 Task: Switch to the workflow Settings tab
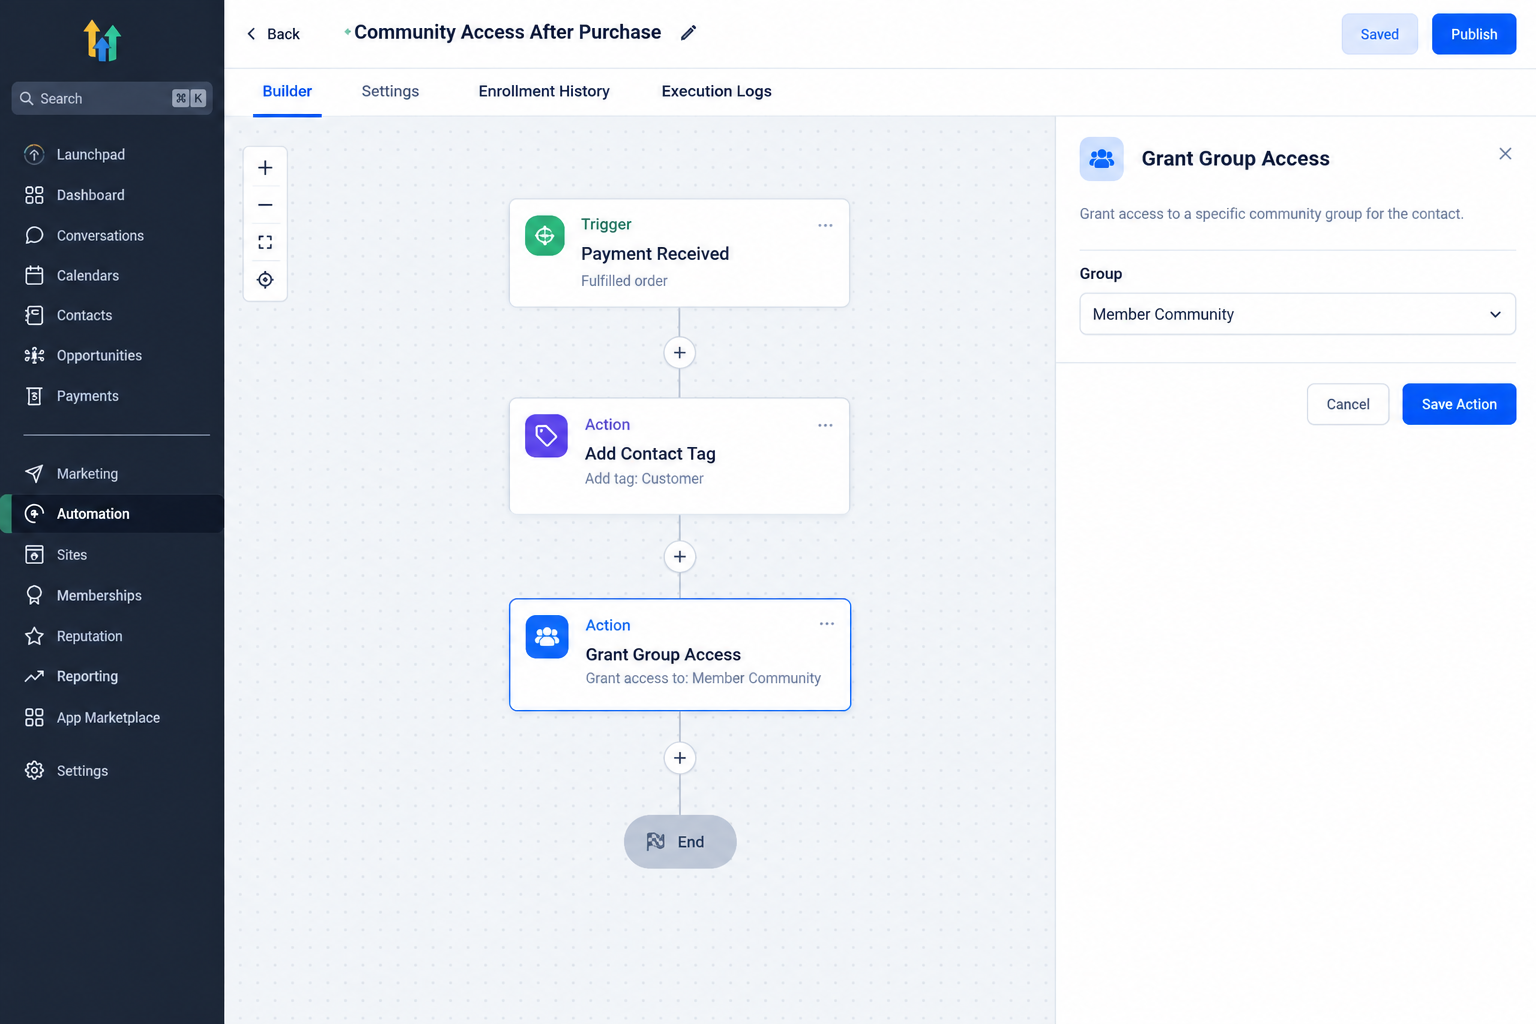pos(390,91)
